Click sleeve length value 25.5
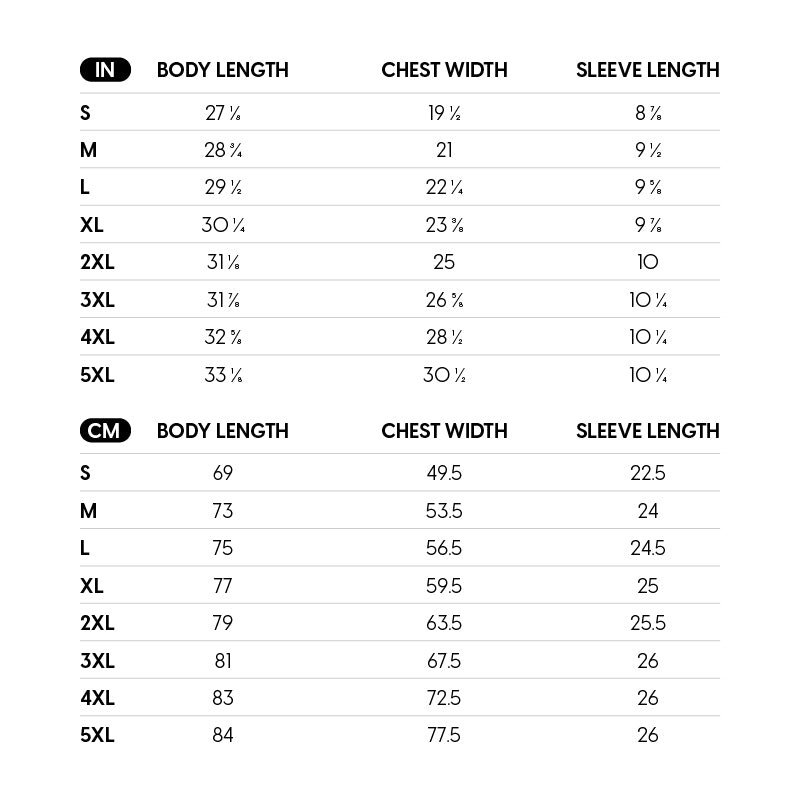Image resolution: width=800 pixels, height=800 pixels. click(648, 623)
